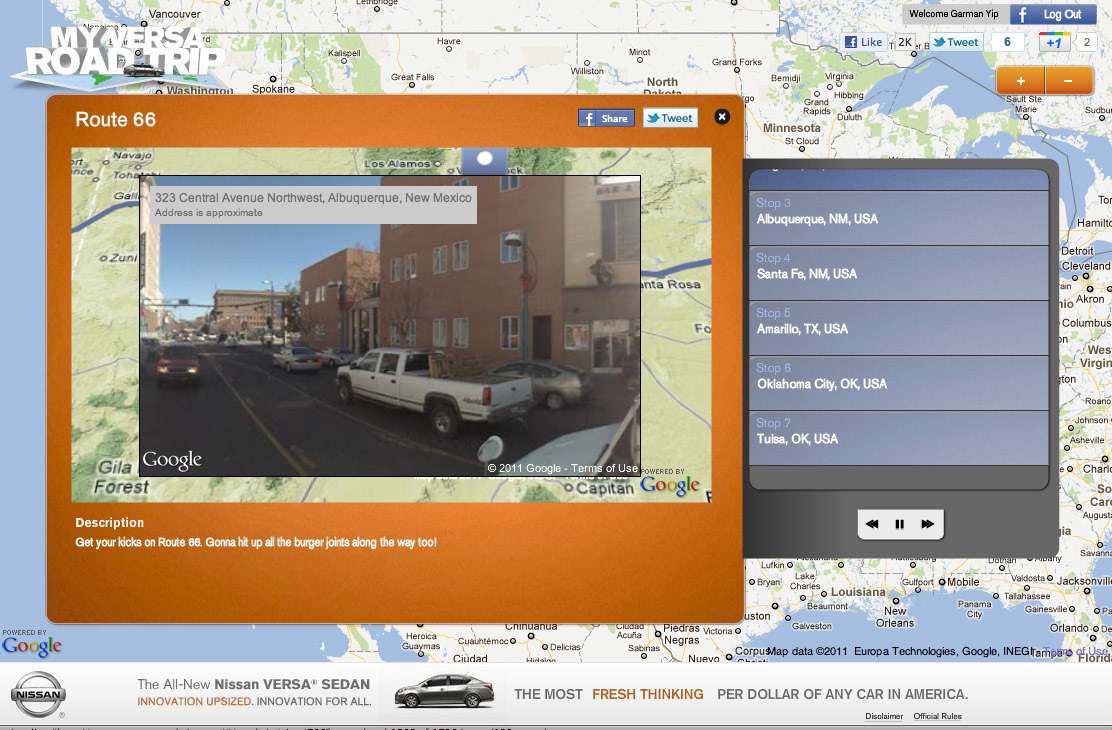1112x730 pixels.
Task: Click the Google +1 button
Action: point(1054,42)
